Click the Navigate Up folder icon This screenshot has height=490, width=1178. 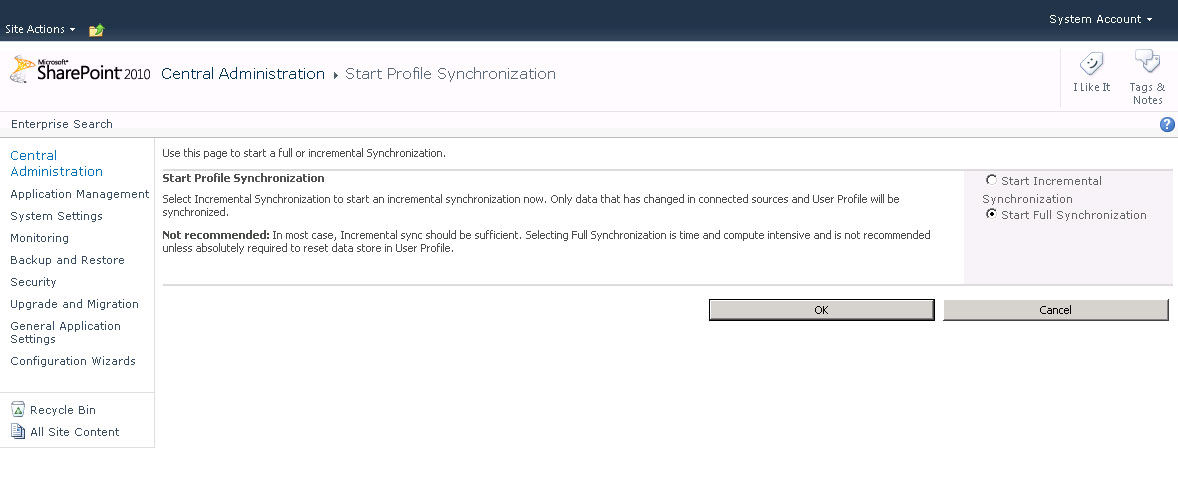coord(96,30)
